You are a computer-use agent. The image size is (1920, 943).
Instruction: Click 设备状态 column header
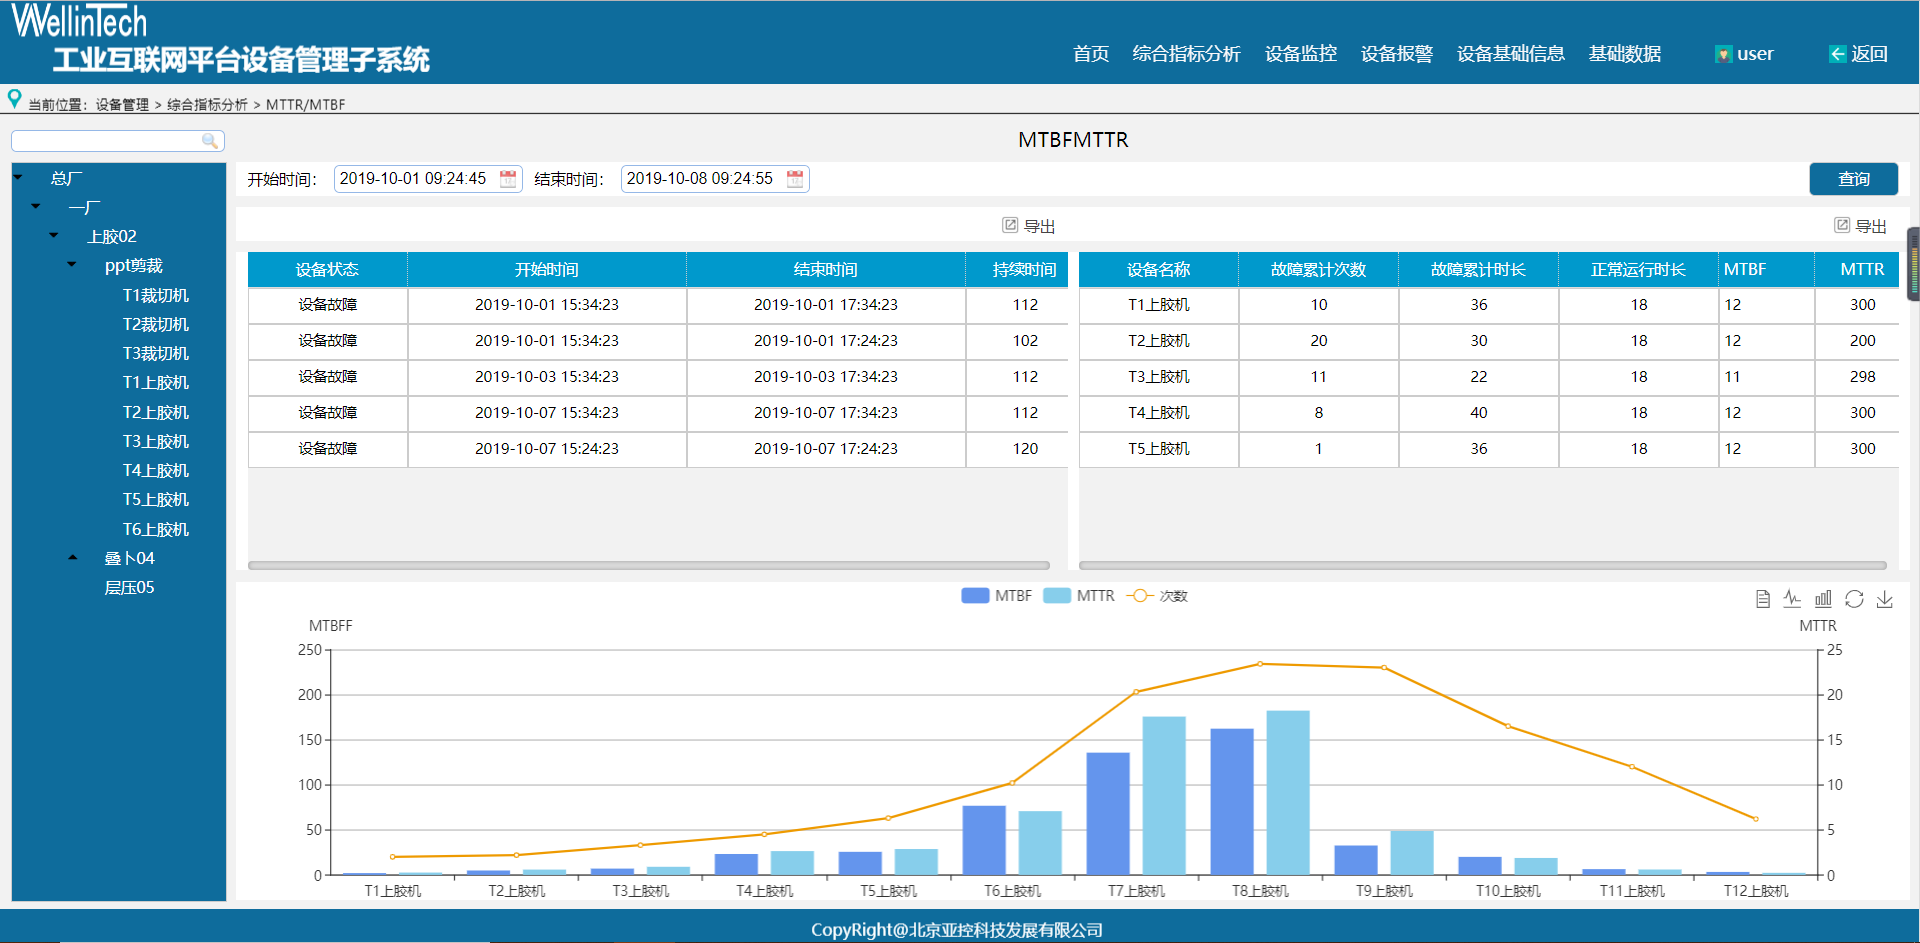click(327, 270)
